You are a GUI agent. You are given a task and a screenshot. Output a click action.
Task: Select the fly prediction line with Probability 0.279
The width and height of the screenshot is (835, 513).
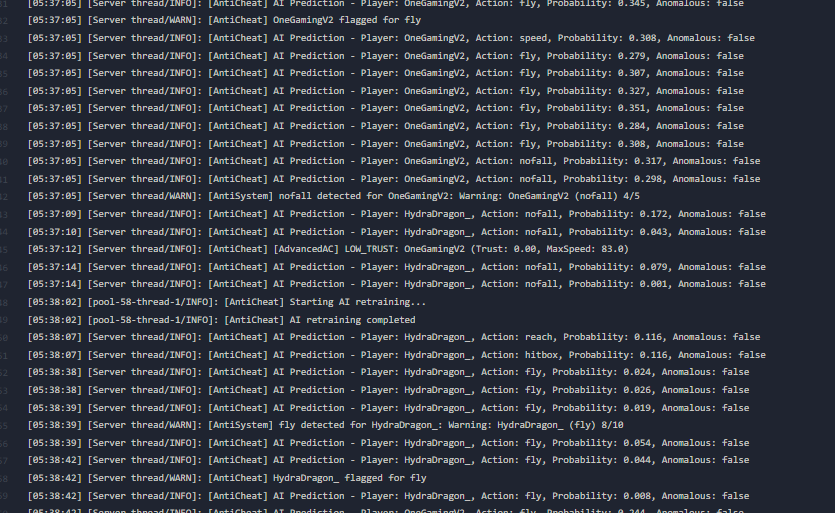click(x=386, y=56)
